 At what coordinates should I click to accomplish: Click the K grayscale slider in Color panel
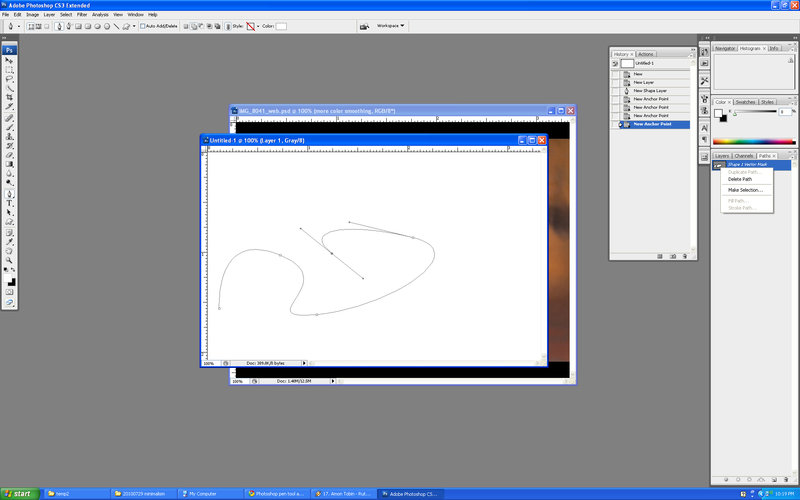click(x=755, y=112)
